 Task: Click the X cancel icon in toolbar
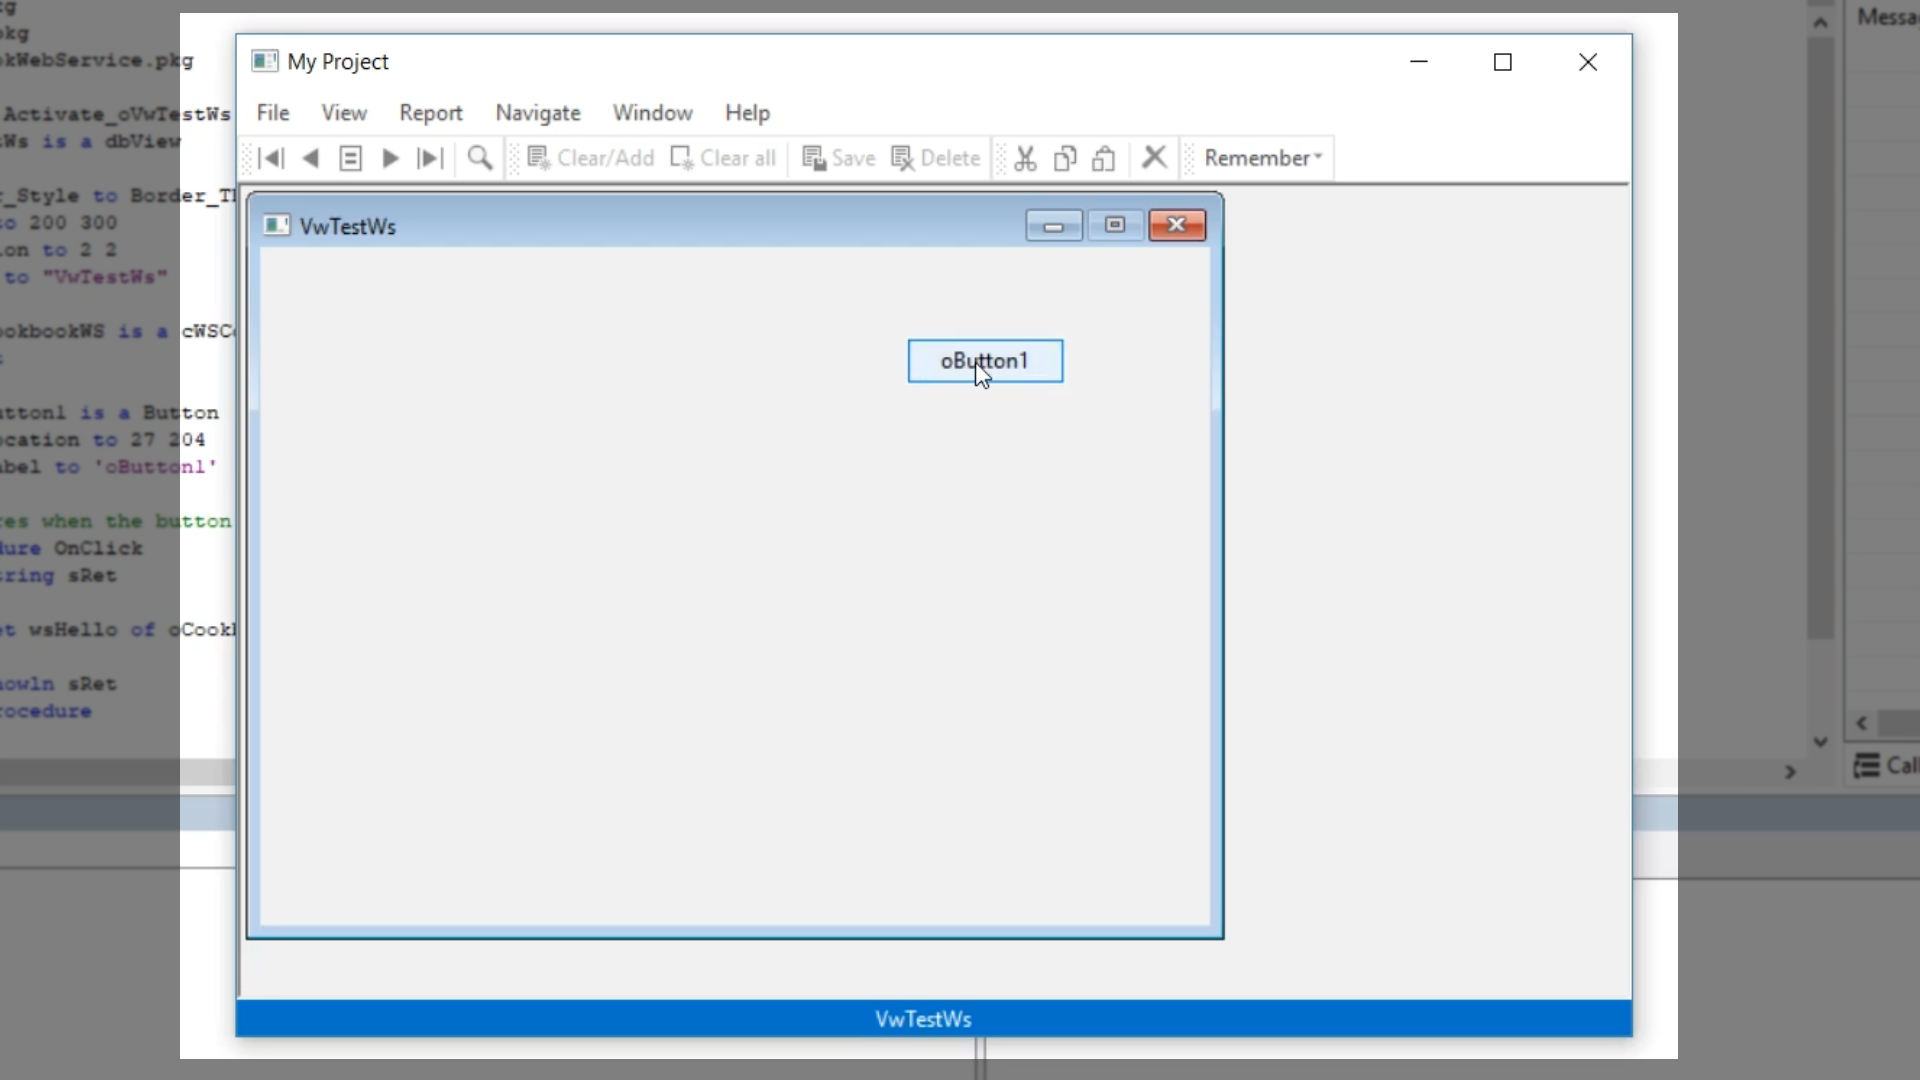(x=1154, y=157)
